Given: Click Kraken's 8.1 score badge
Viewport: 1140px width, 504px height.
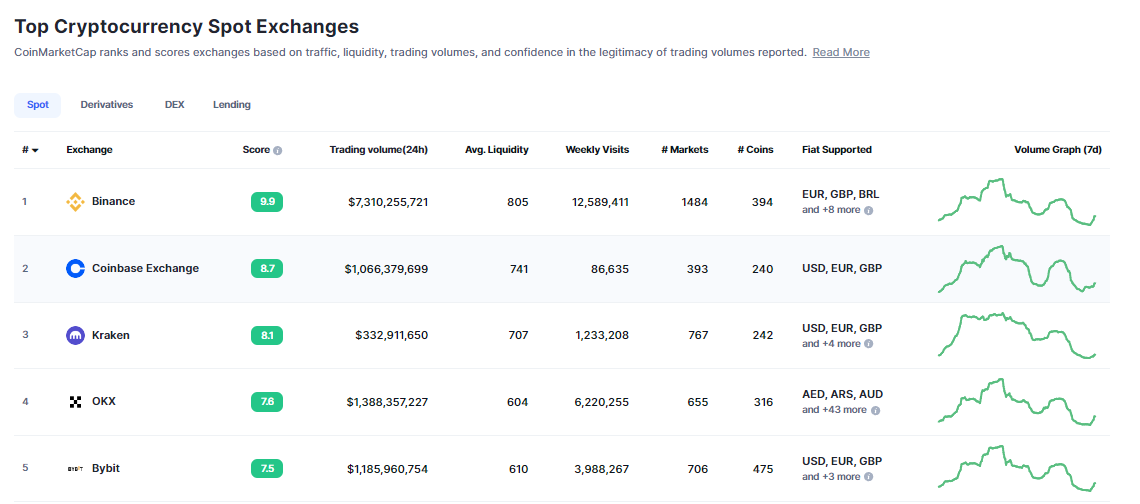Looking at the screenshot, I should [x=267, y=335].
